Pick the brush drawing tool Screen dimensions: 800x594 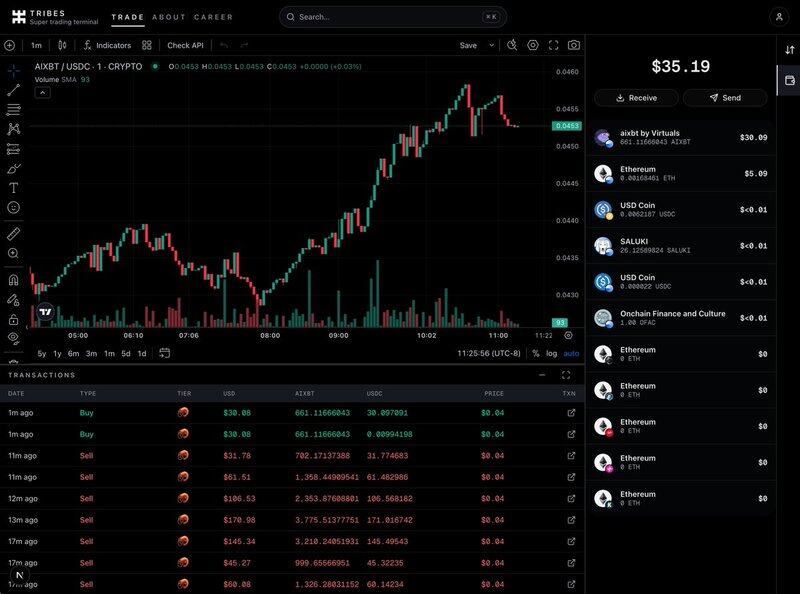point(13,168)
